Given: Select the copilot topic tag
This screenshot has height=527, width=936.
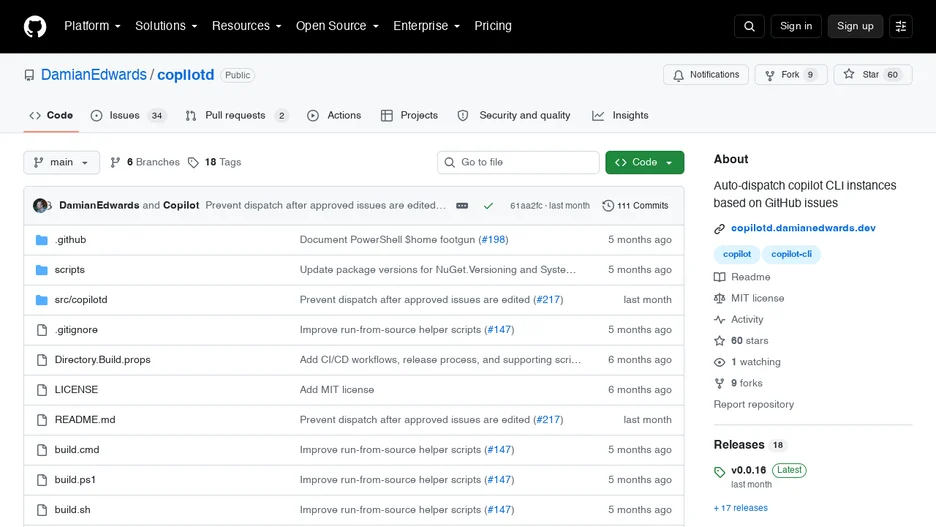Looking at the screenshot, I should coord(737,254).
